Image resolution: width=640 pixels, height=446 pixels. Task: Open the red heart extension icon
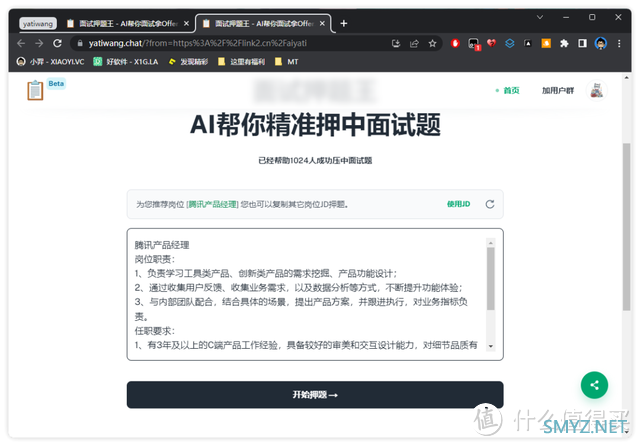491,43
